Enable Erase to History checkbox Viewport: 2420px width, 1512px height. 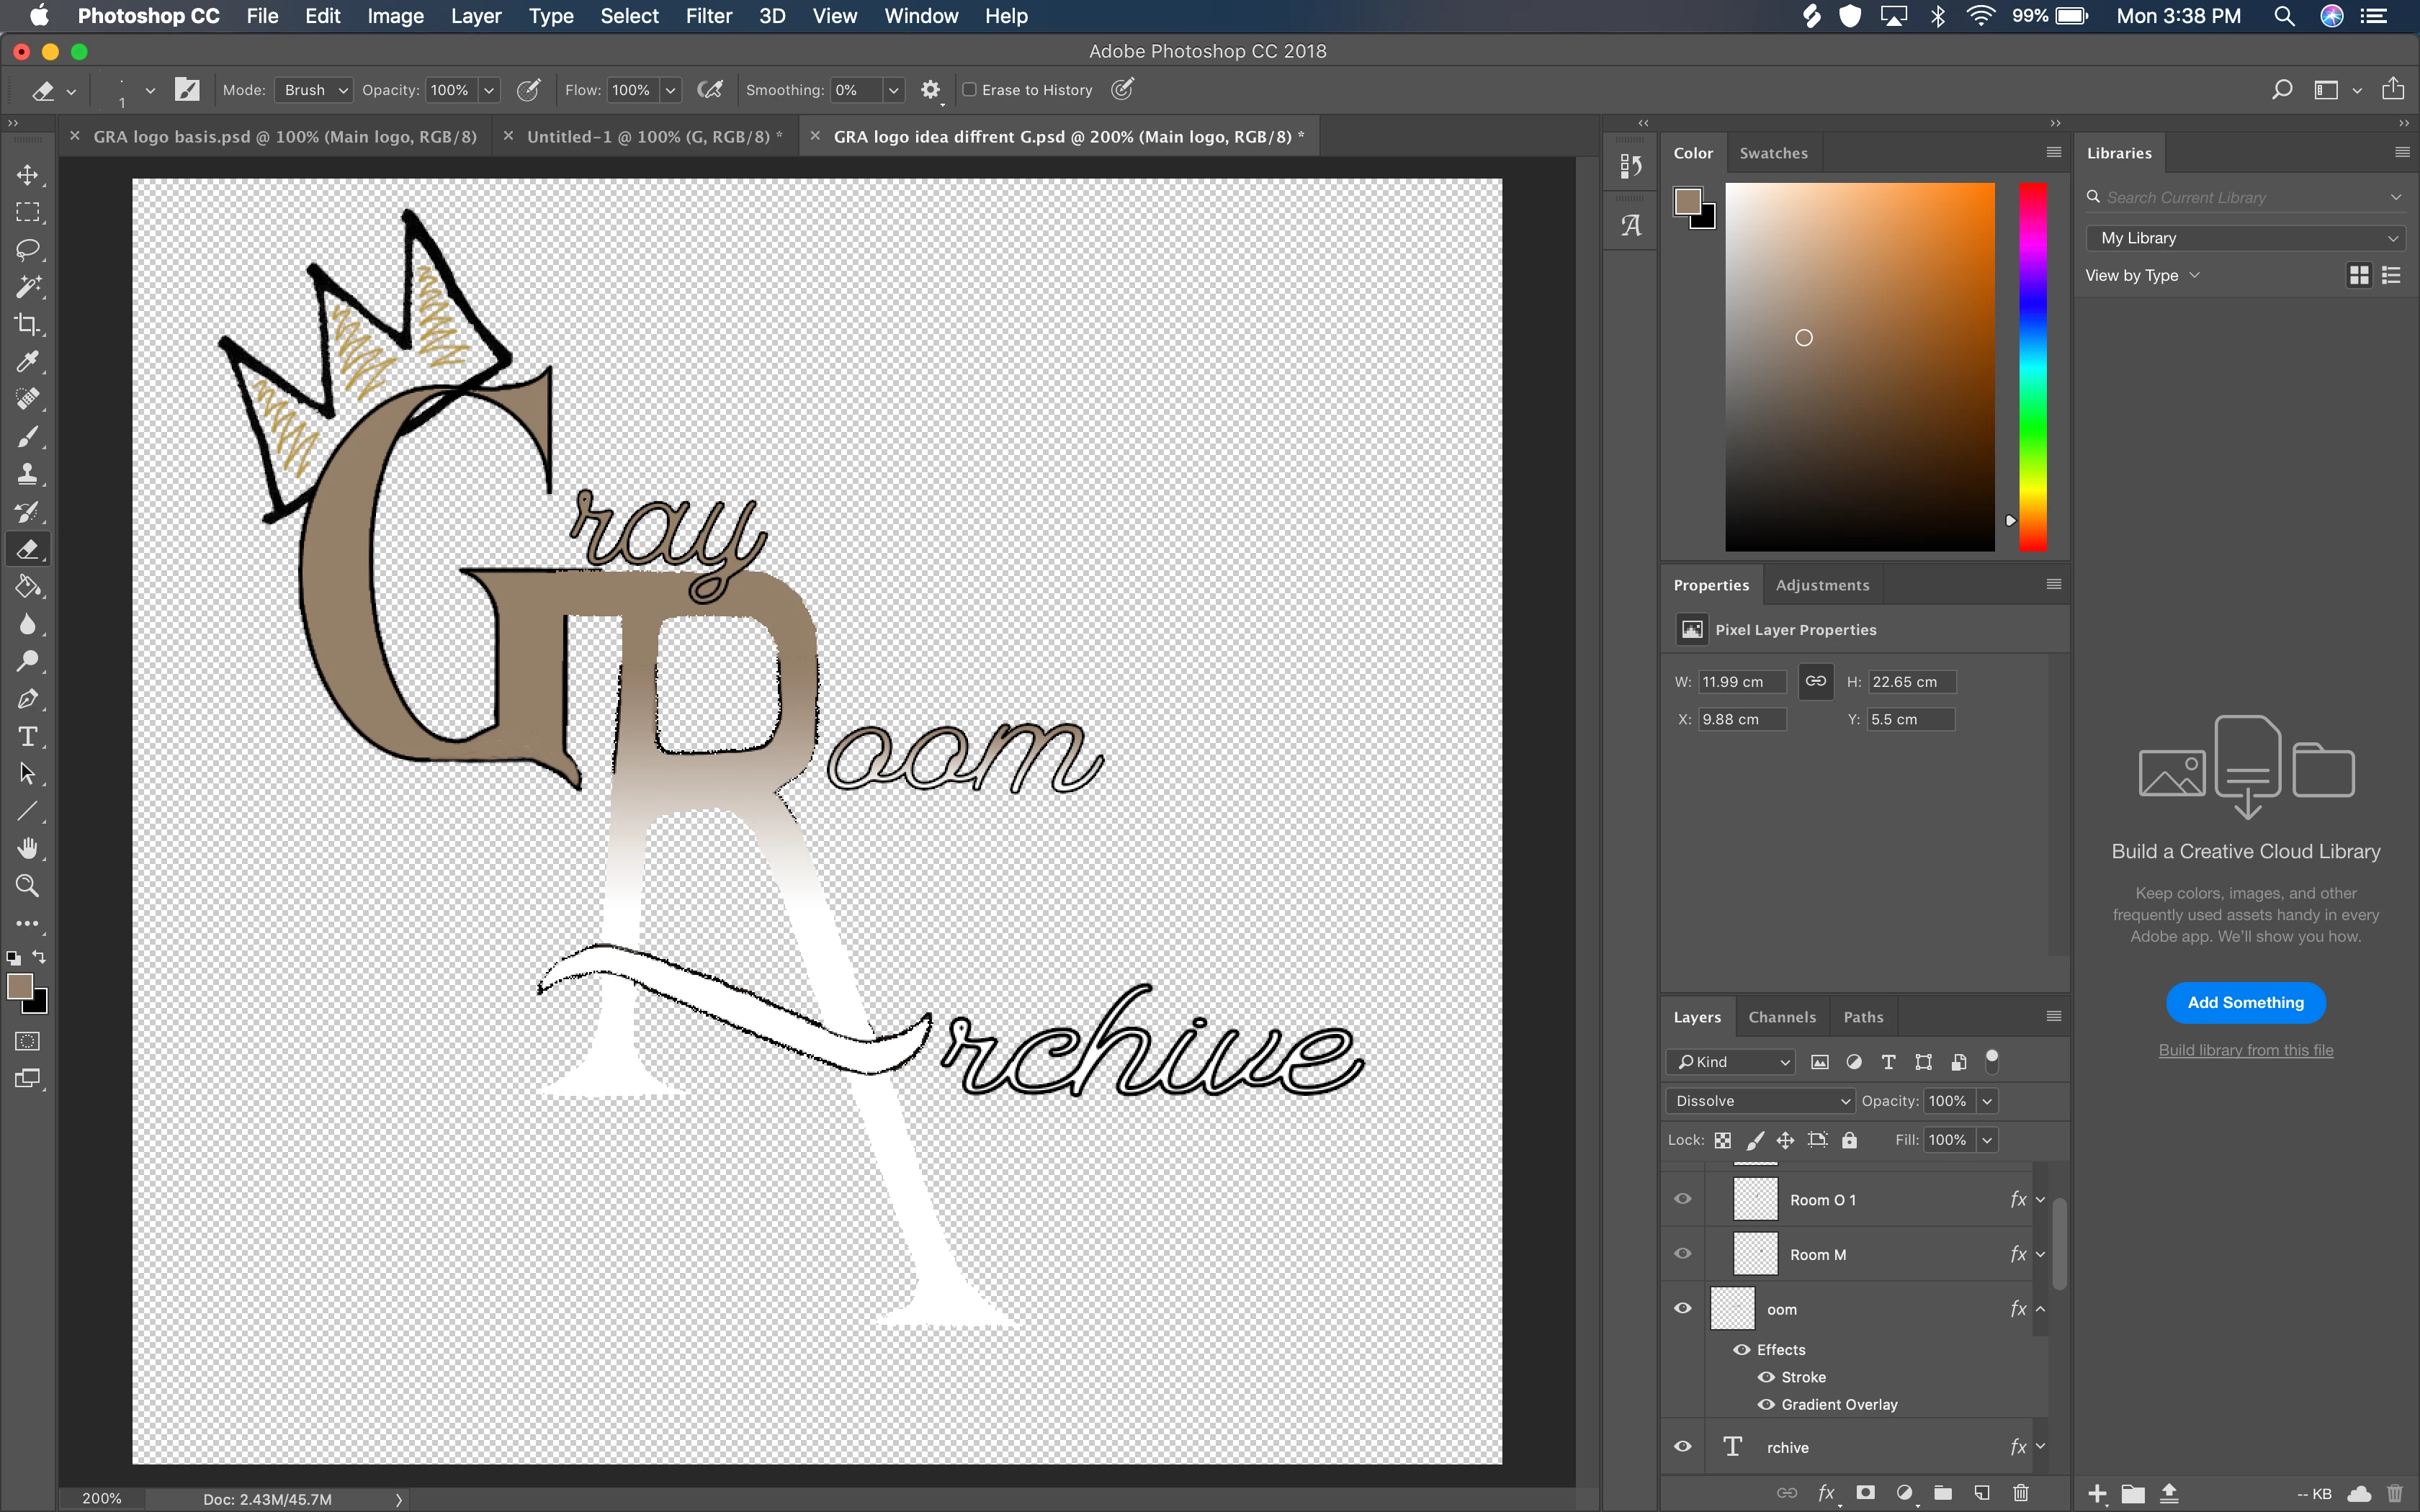point(969,90)
